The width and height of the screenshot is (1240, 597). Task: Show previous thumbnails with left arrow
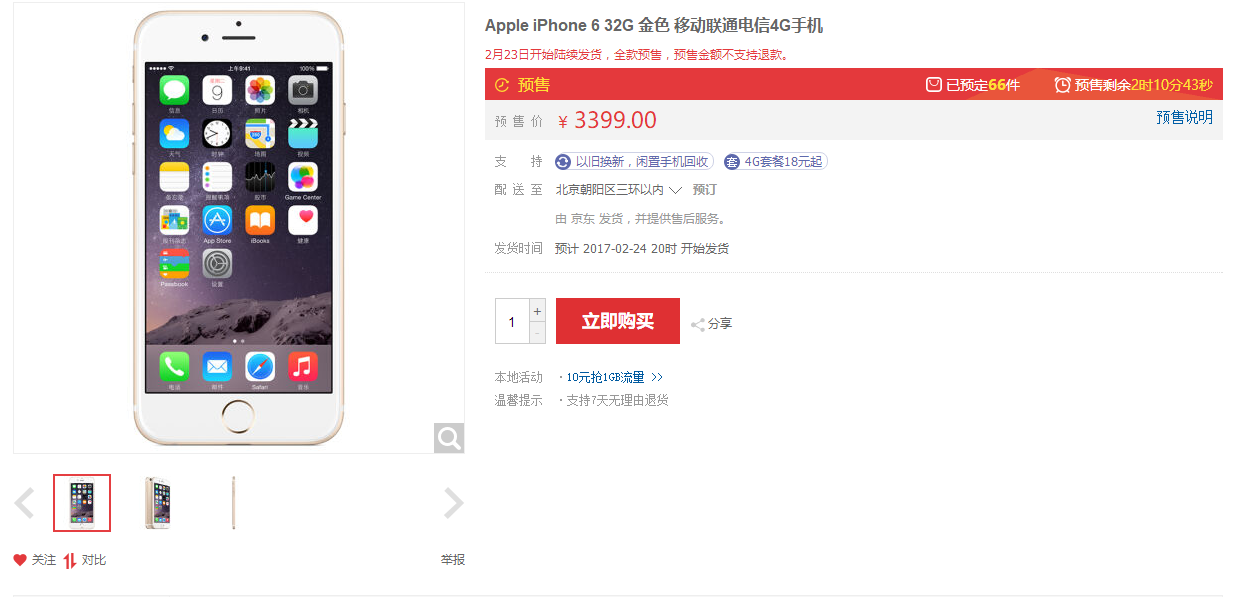click(x=25, y=503)
